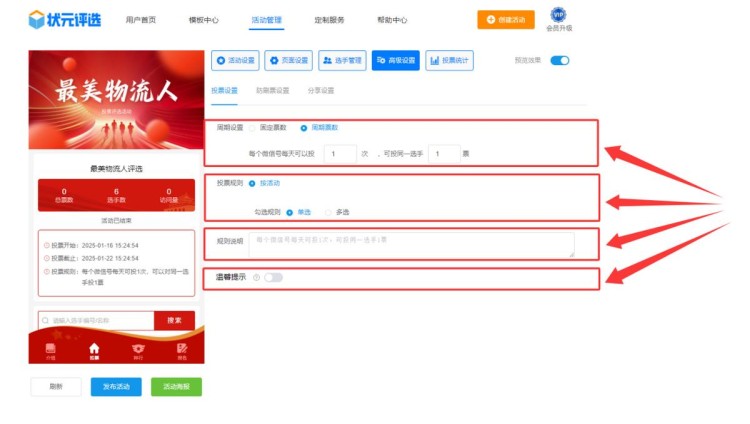Switch to the 防刷票设置 tab
750x424 pixels.
(272, 91)
